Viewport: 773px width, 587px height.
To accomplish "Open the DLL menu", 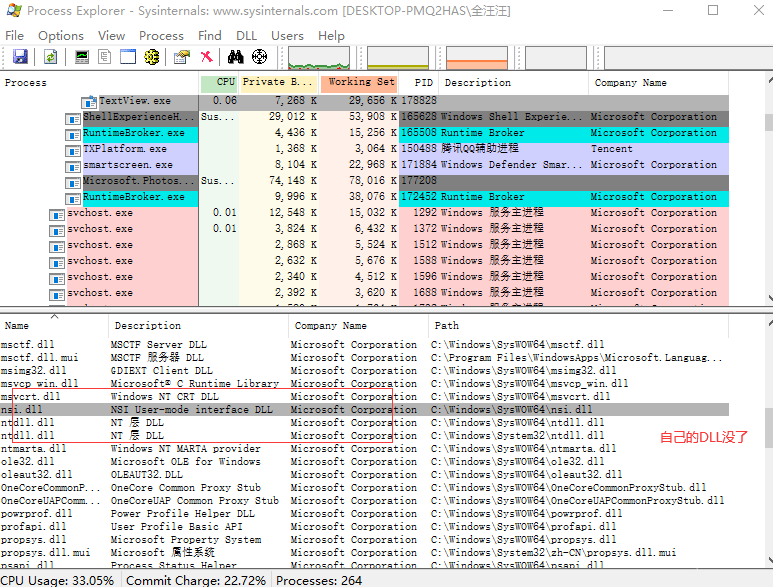I will pyautogui.click(x=246, y=36).
